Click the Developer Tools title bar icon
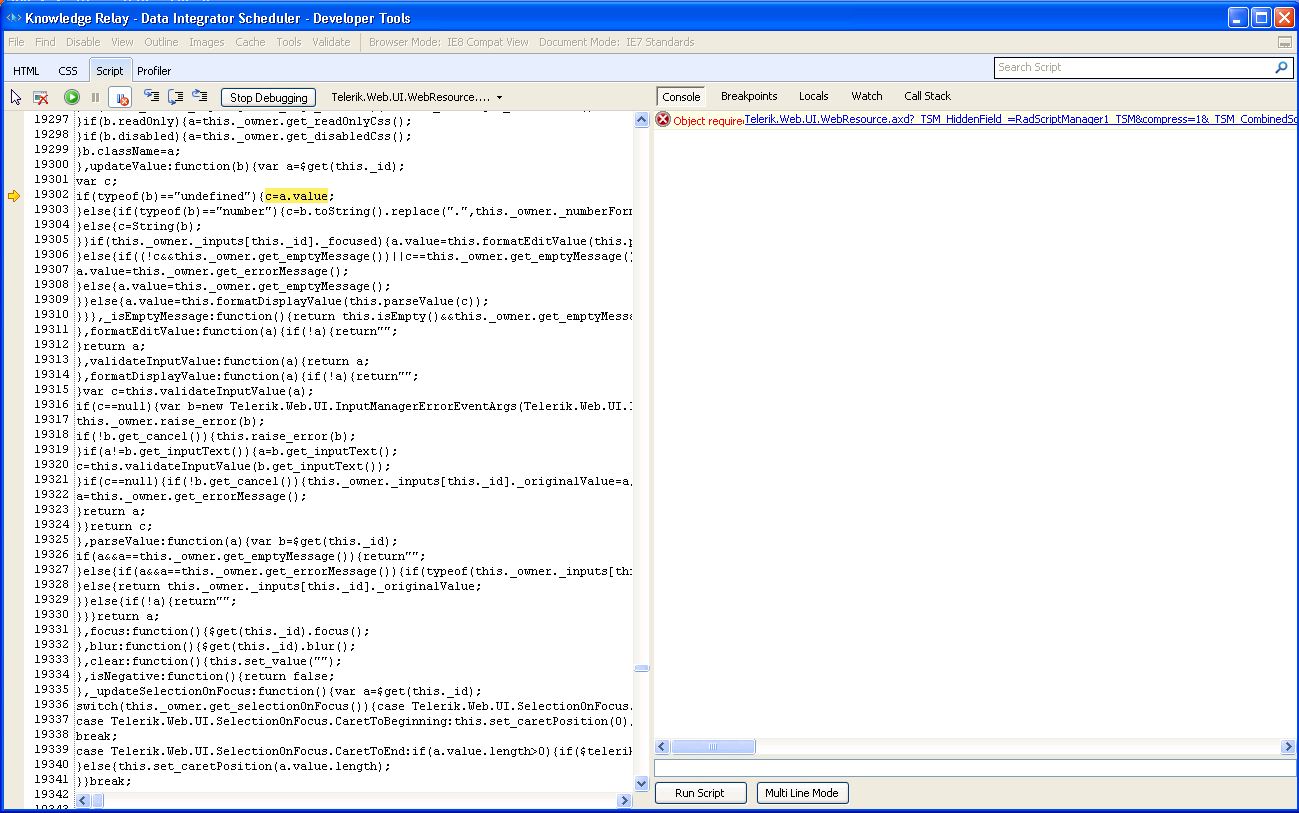This screenshot has width=1299, height=813. 13,18
